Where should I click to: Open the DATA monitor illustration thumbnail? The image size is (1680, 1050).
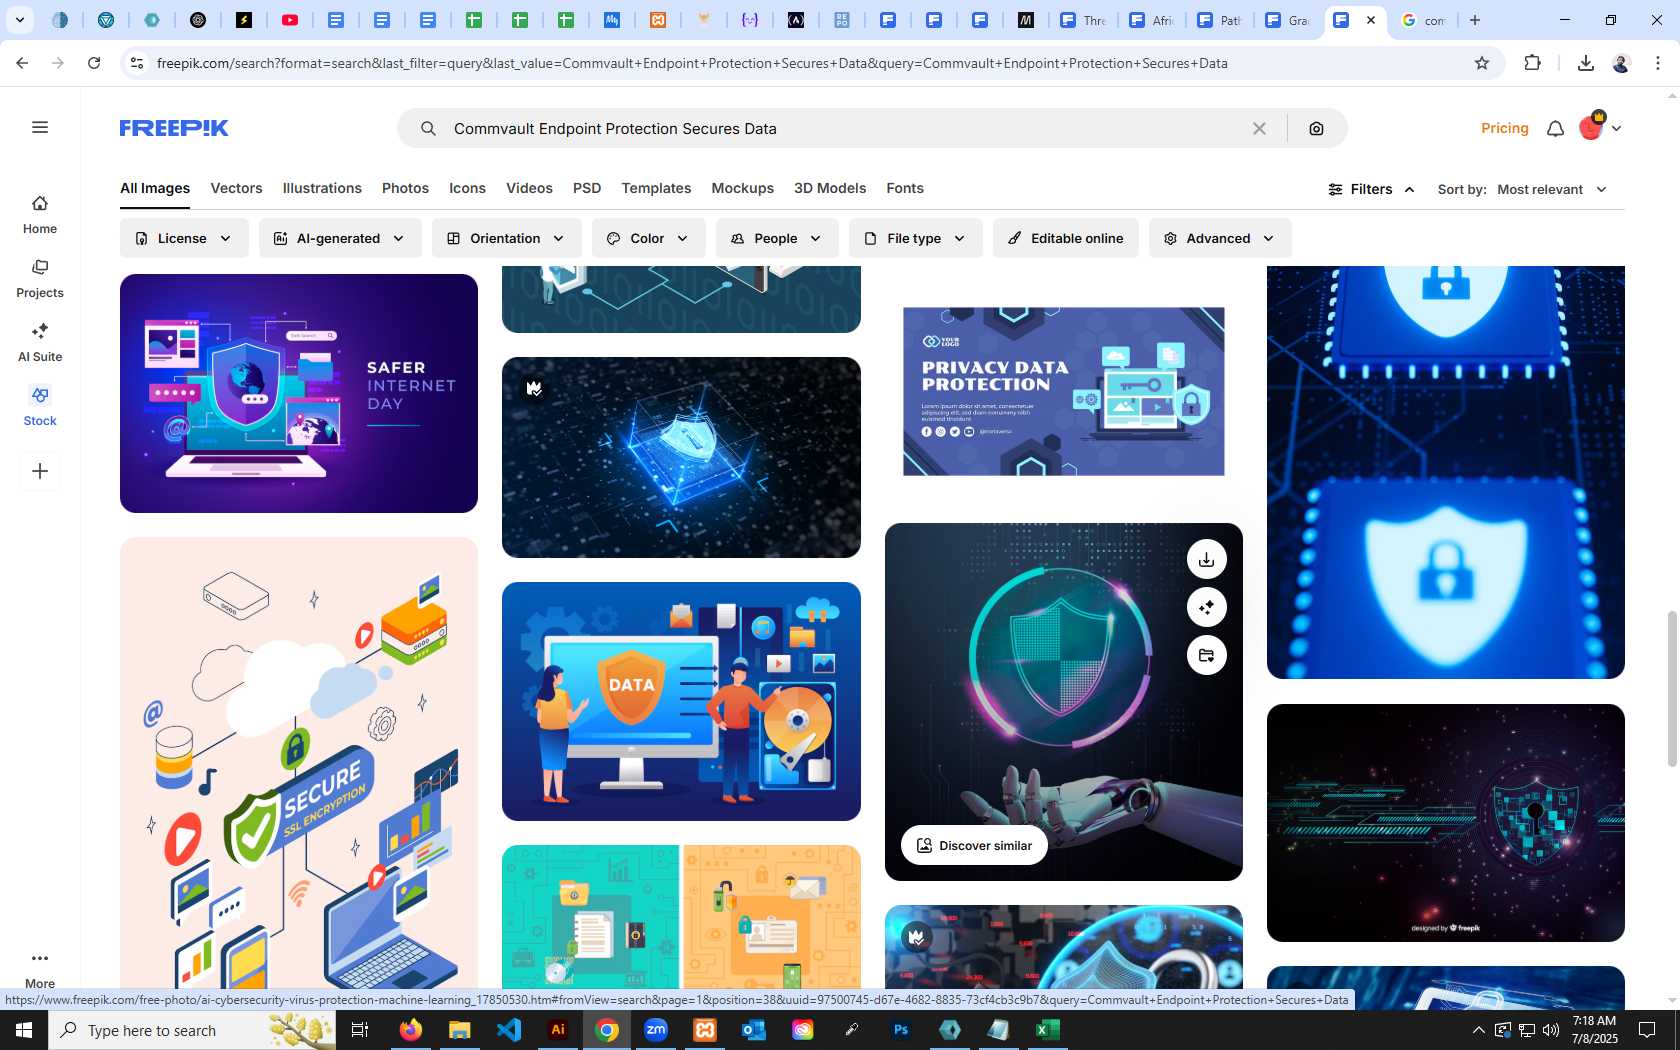681,701
